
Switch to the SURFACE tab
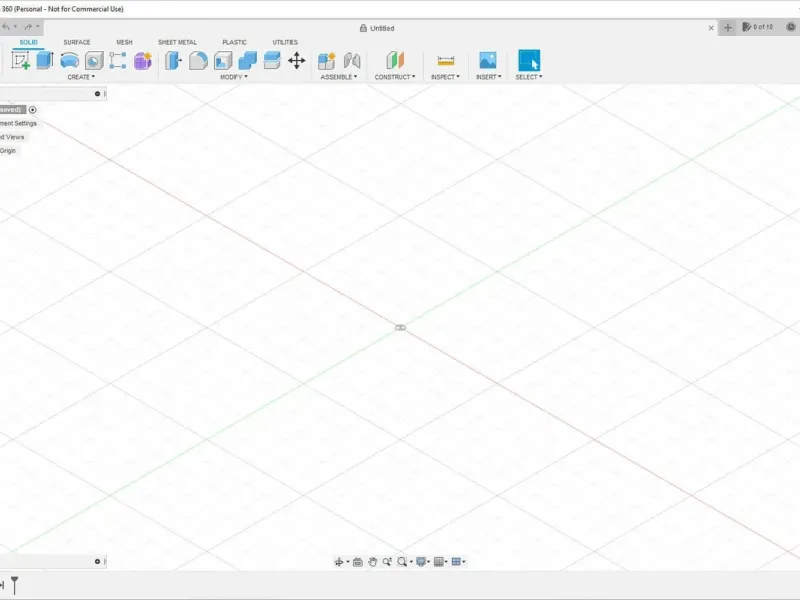[x=77, y=42]
